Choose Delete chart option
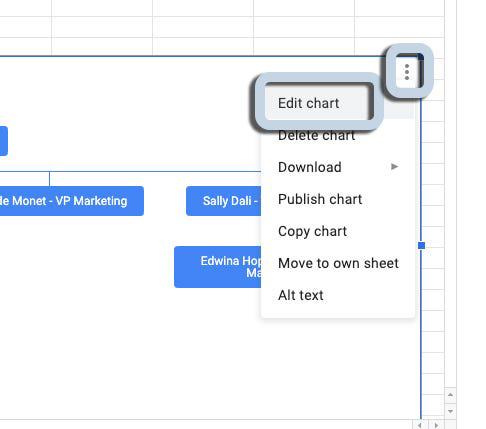Viewport: 486px width, 429px height. pyautogui.click(x=316, y=135)
